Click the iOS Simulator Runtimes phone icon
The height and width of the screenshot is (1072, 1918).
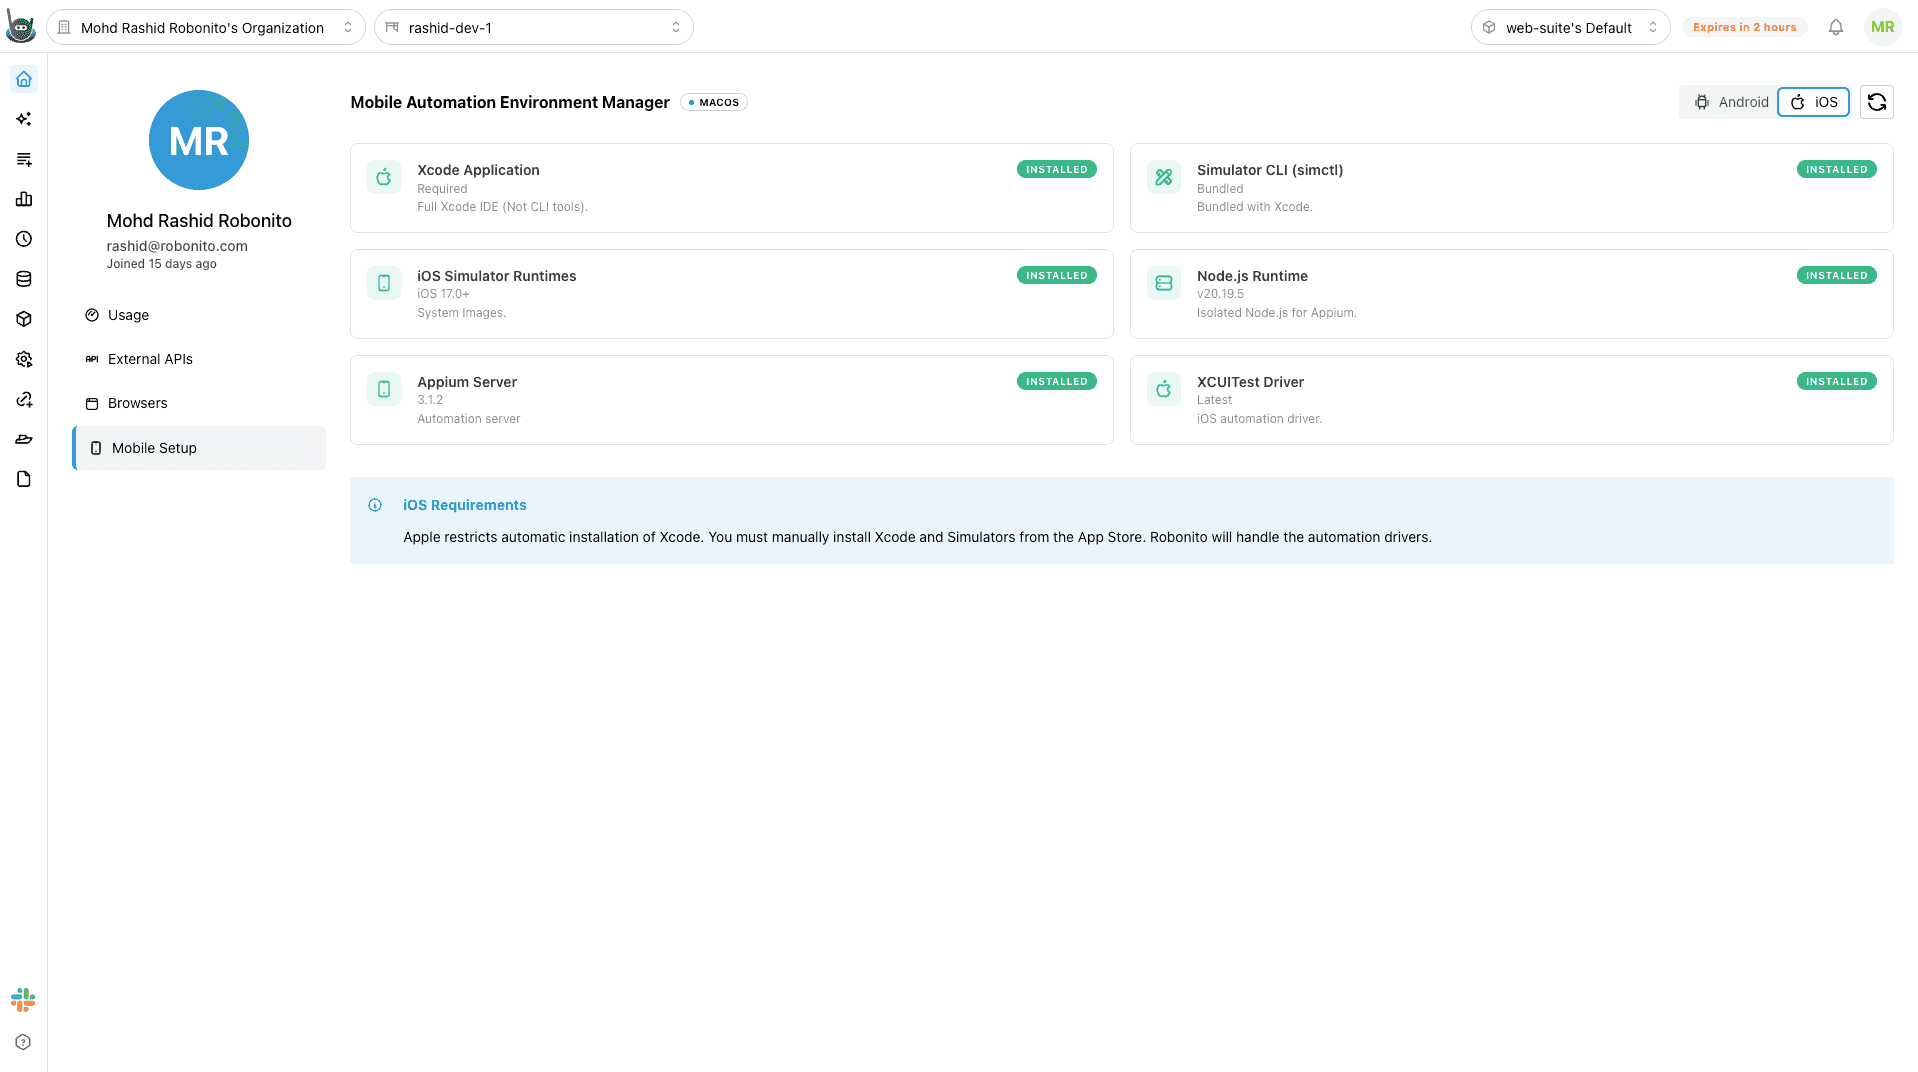click(x=384, y=283)
